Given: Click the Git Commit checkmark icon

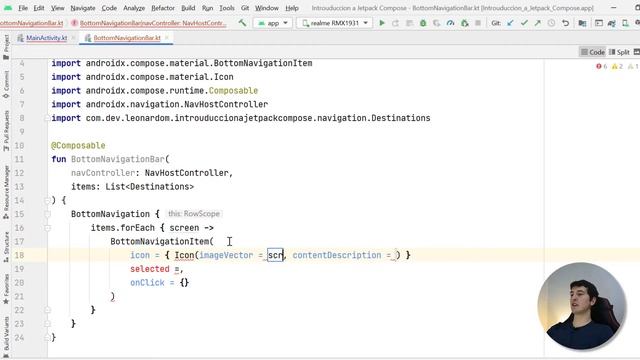Looking at the screenshot, I should click(x=524, y=23).
